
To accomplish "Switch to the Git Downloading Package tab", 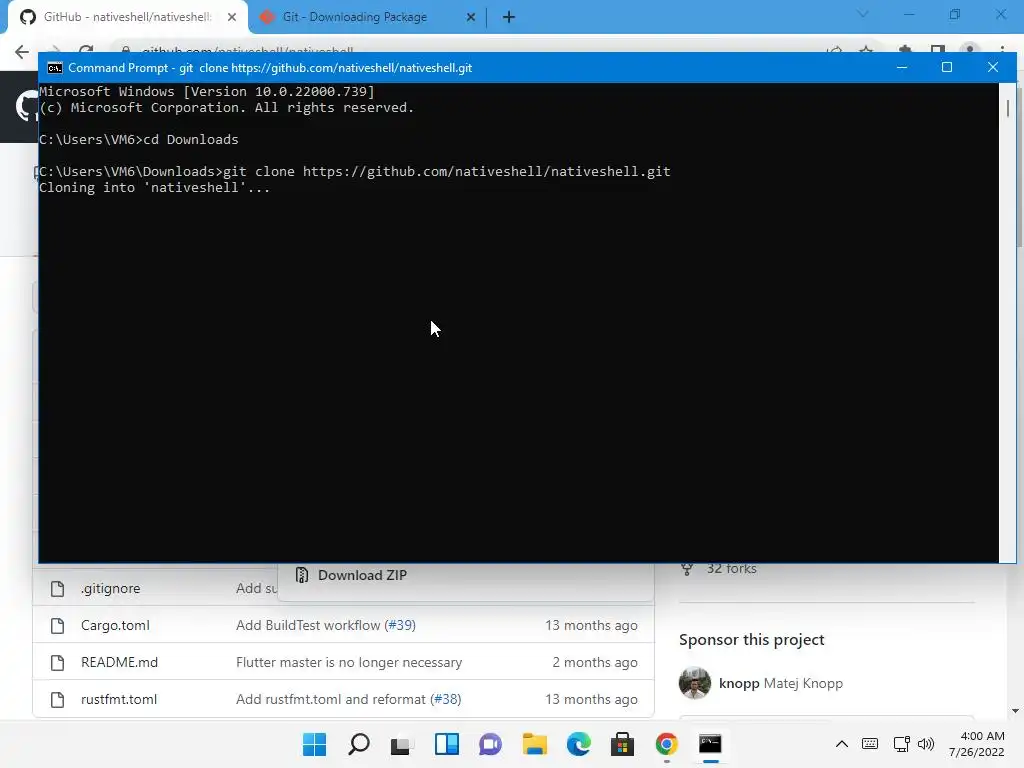I will (x=355, y=17).
